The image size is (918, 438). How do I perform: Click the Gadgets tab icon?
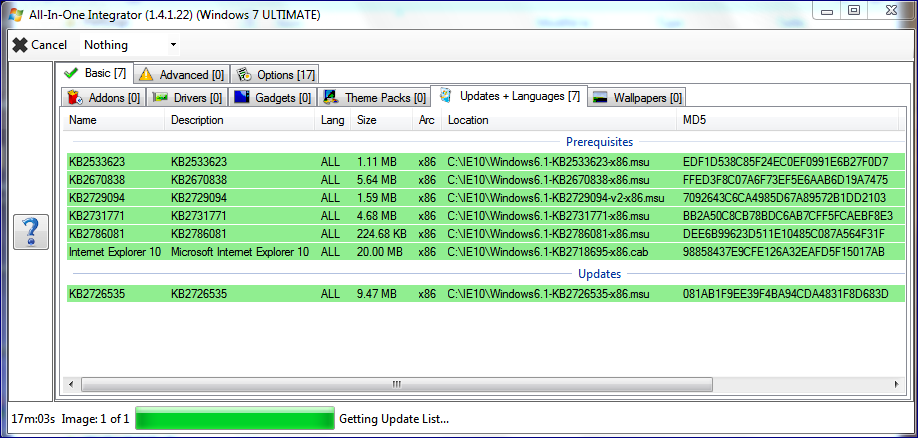(x=241, y=98)
